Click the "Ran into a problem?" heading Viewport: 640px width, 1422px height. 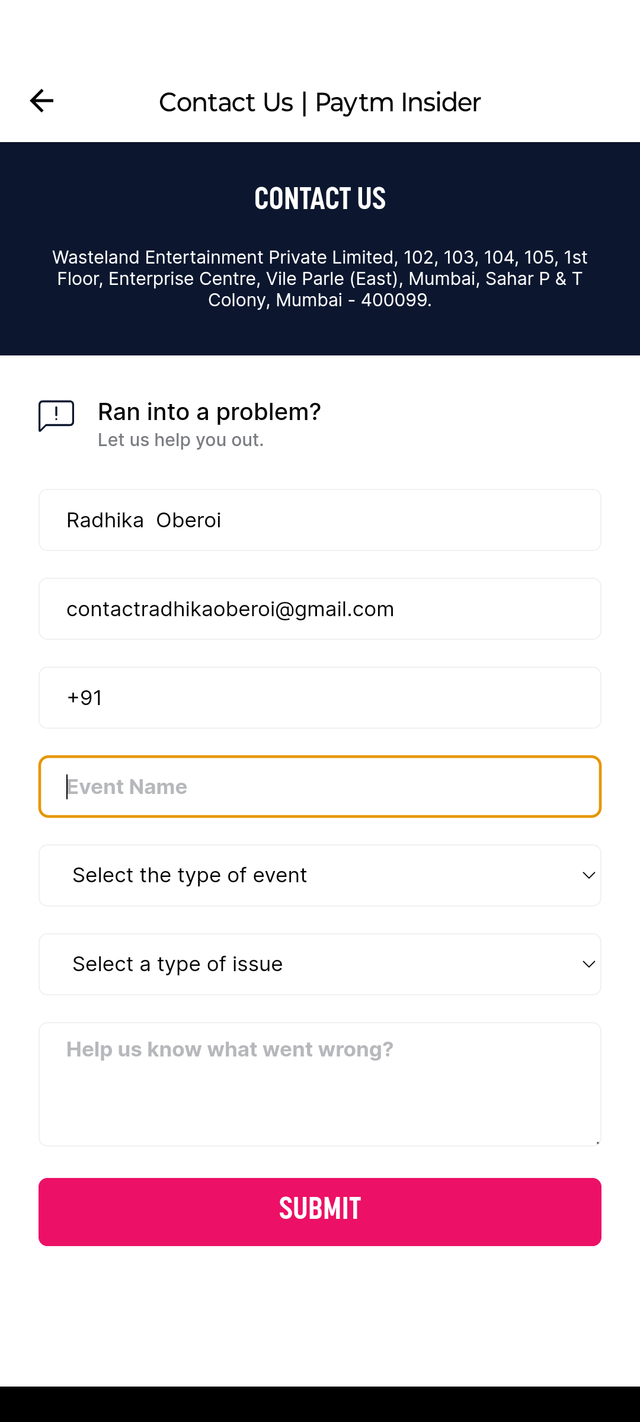tap(209, 412)
